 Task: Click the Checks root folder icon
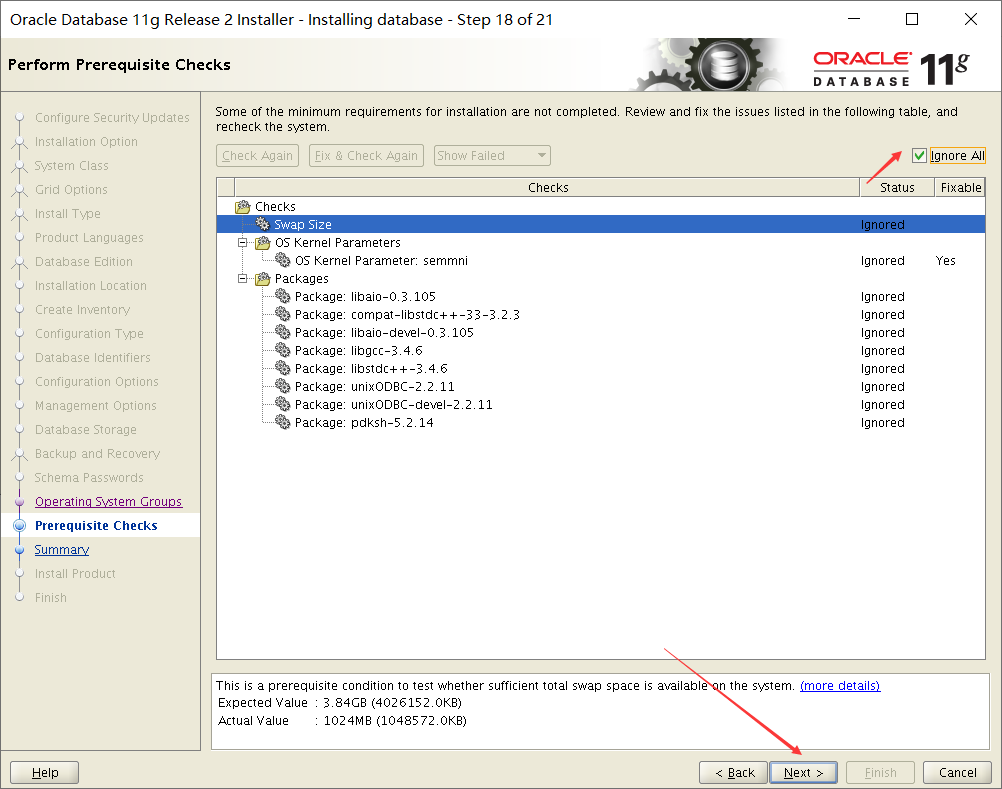tap(243, 206)
